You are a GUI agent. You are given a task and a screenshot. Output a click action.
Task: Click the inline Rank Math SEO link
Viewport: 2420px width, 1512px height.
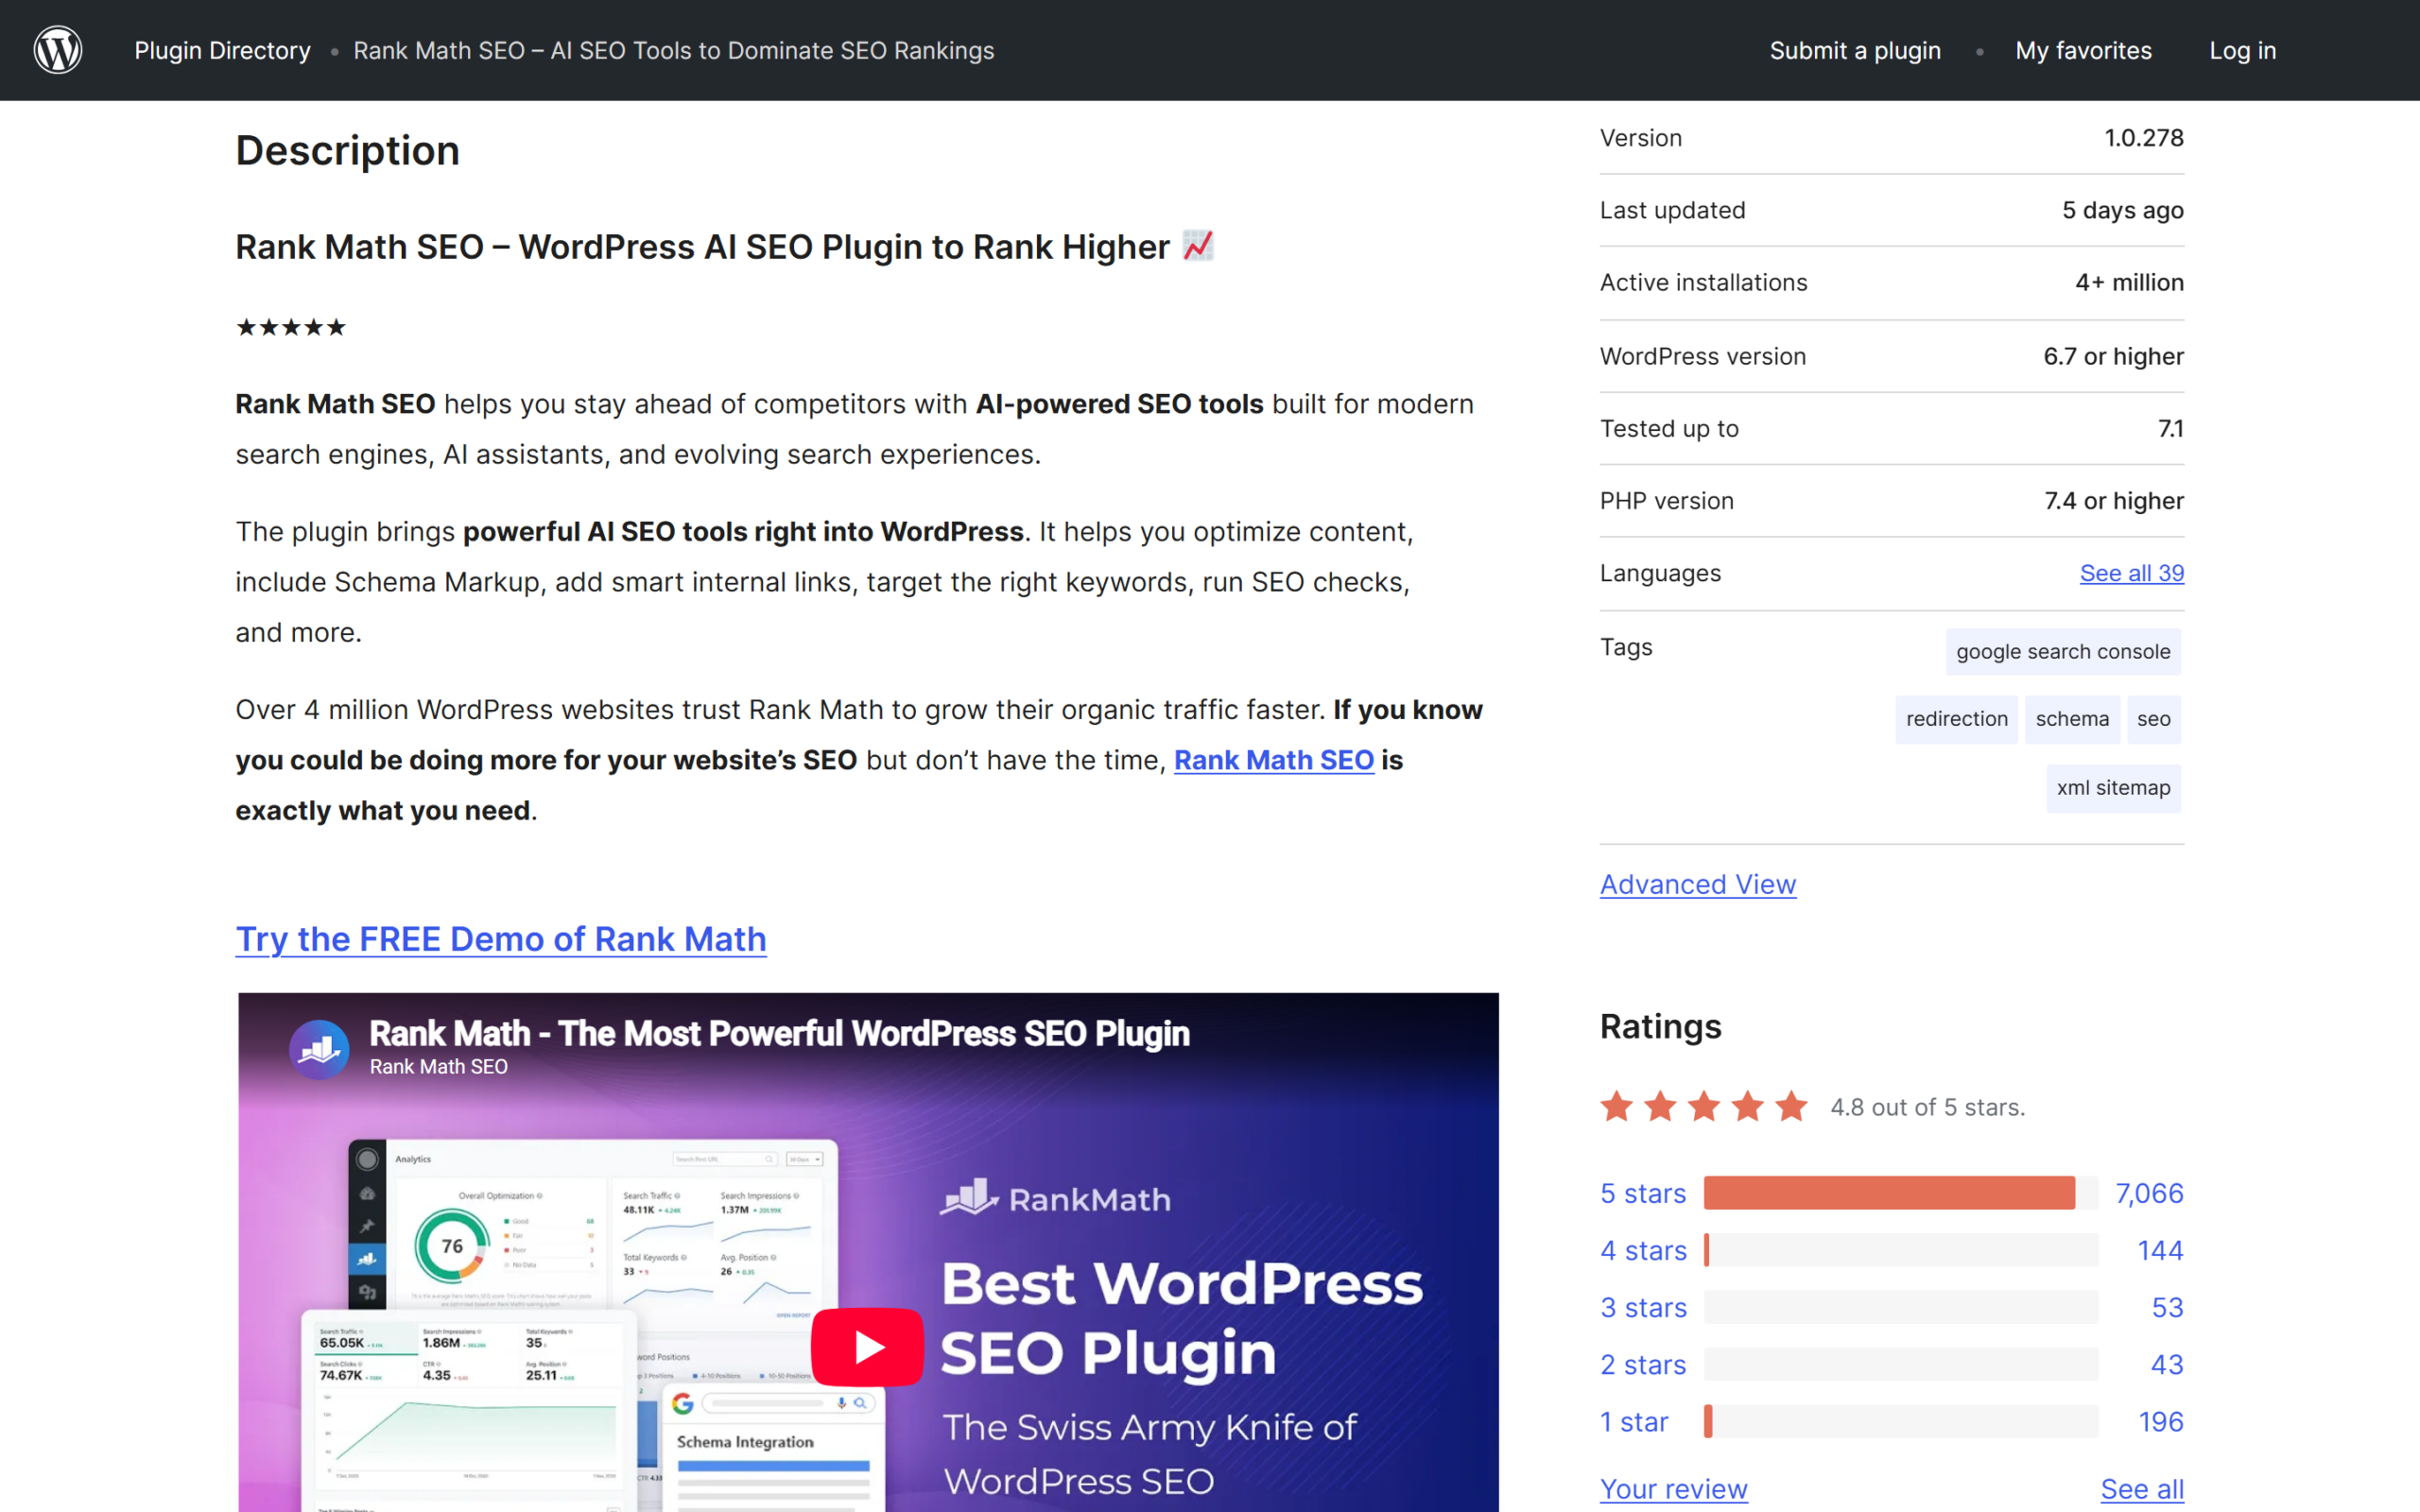(1273, 760)
